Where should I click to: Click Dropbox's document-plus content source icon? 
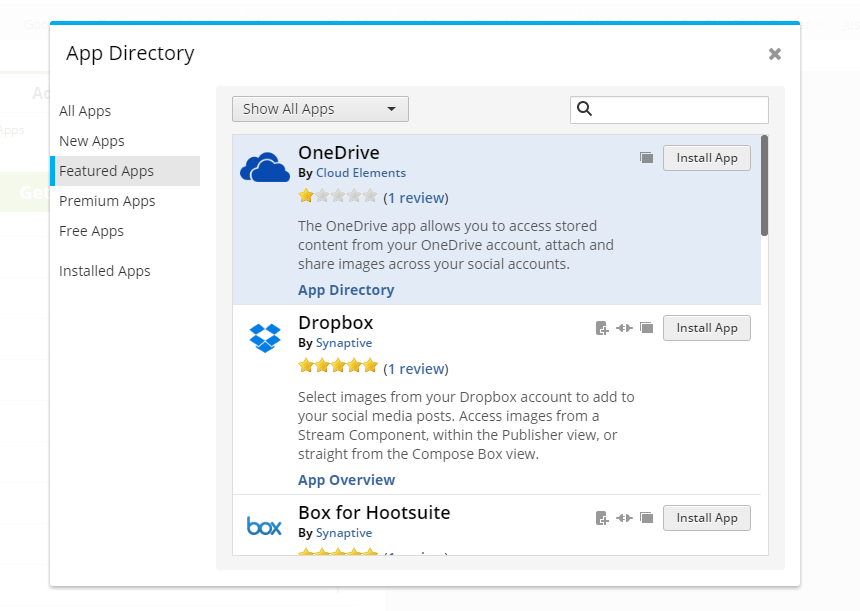click(602, 328)
